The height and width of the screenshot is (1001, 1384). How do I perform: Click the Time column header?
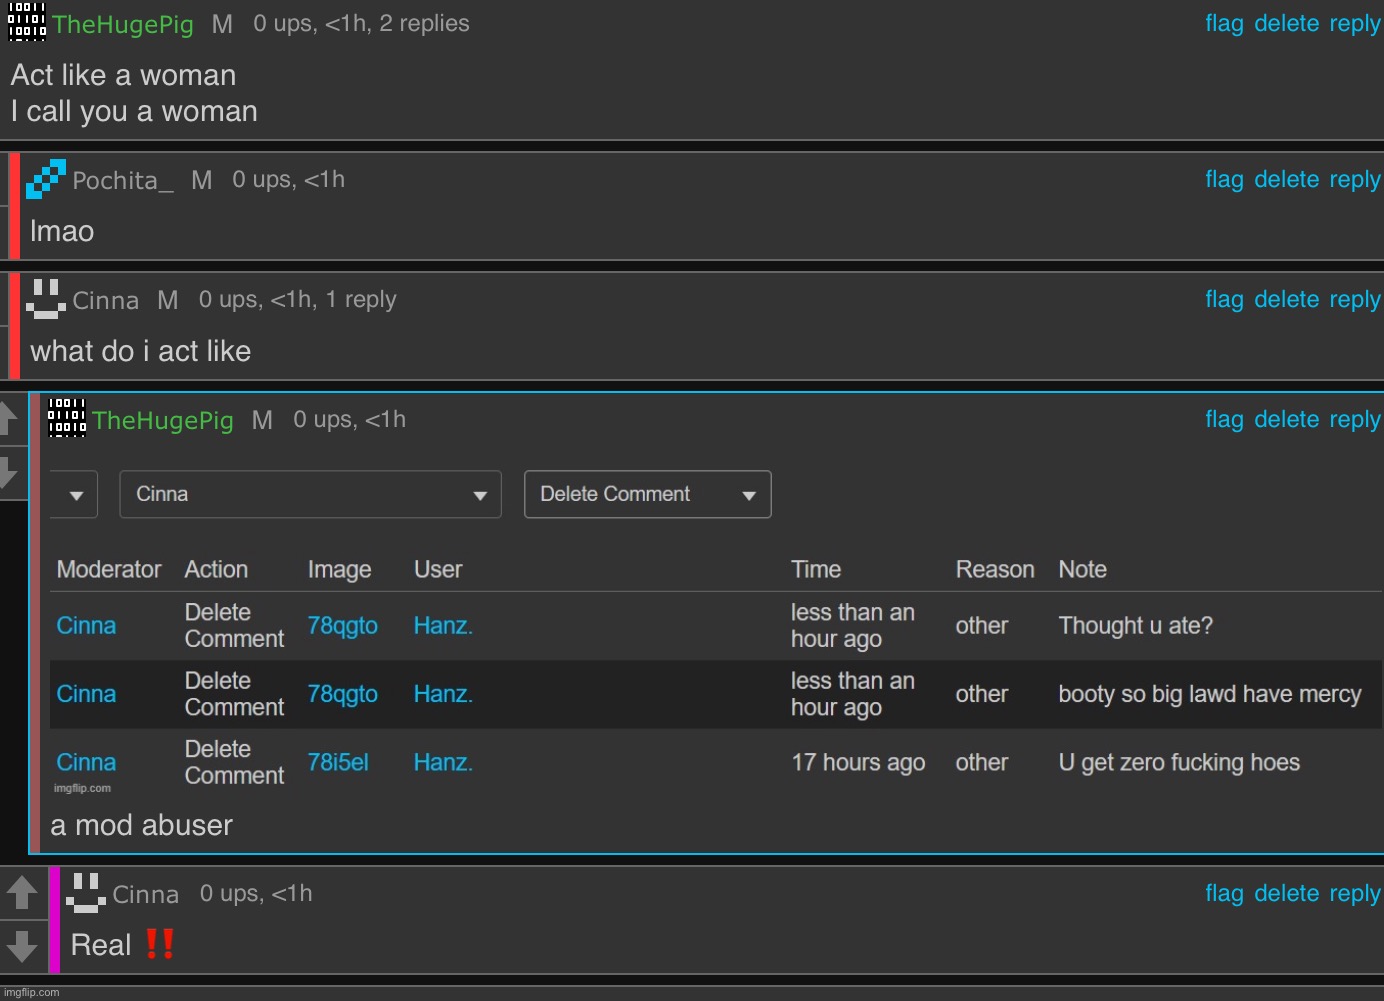click(x=816, y=569)
